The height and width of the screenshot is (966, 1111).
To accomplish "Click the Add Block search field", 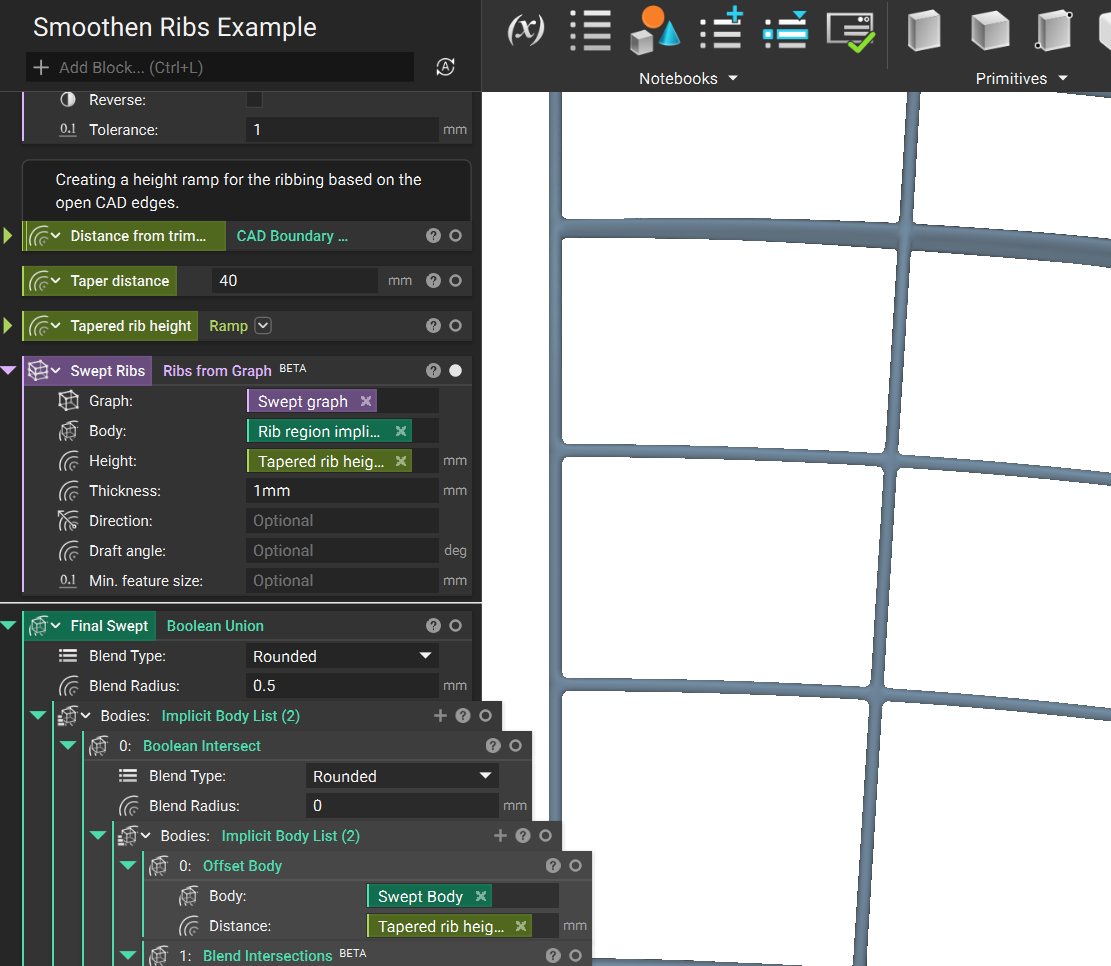I will click(220, 67).
